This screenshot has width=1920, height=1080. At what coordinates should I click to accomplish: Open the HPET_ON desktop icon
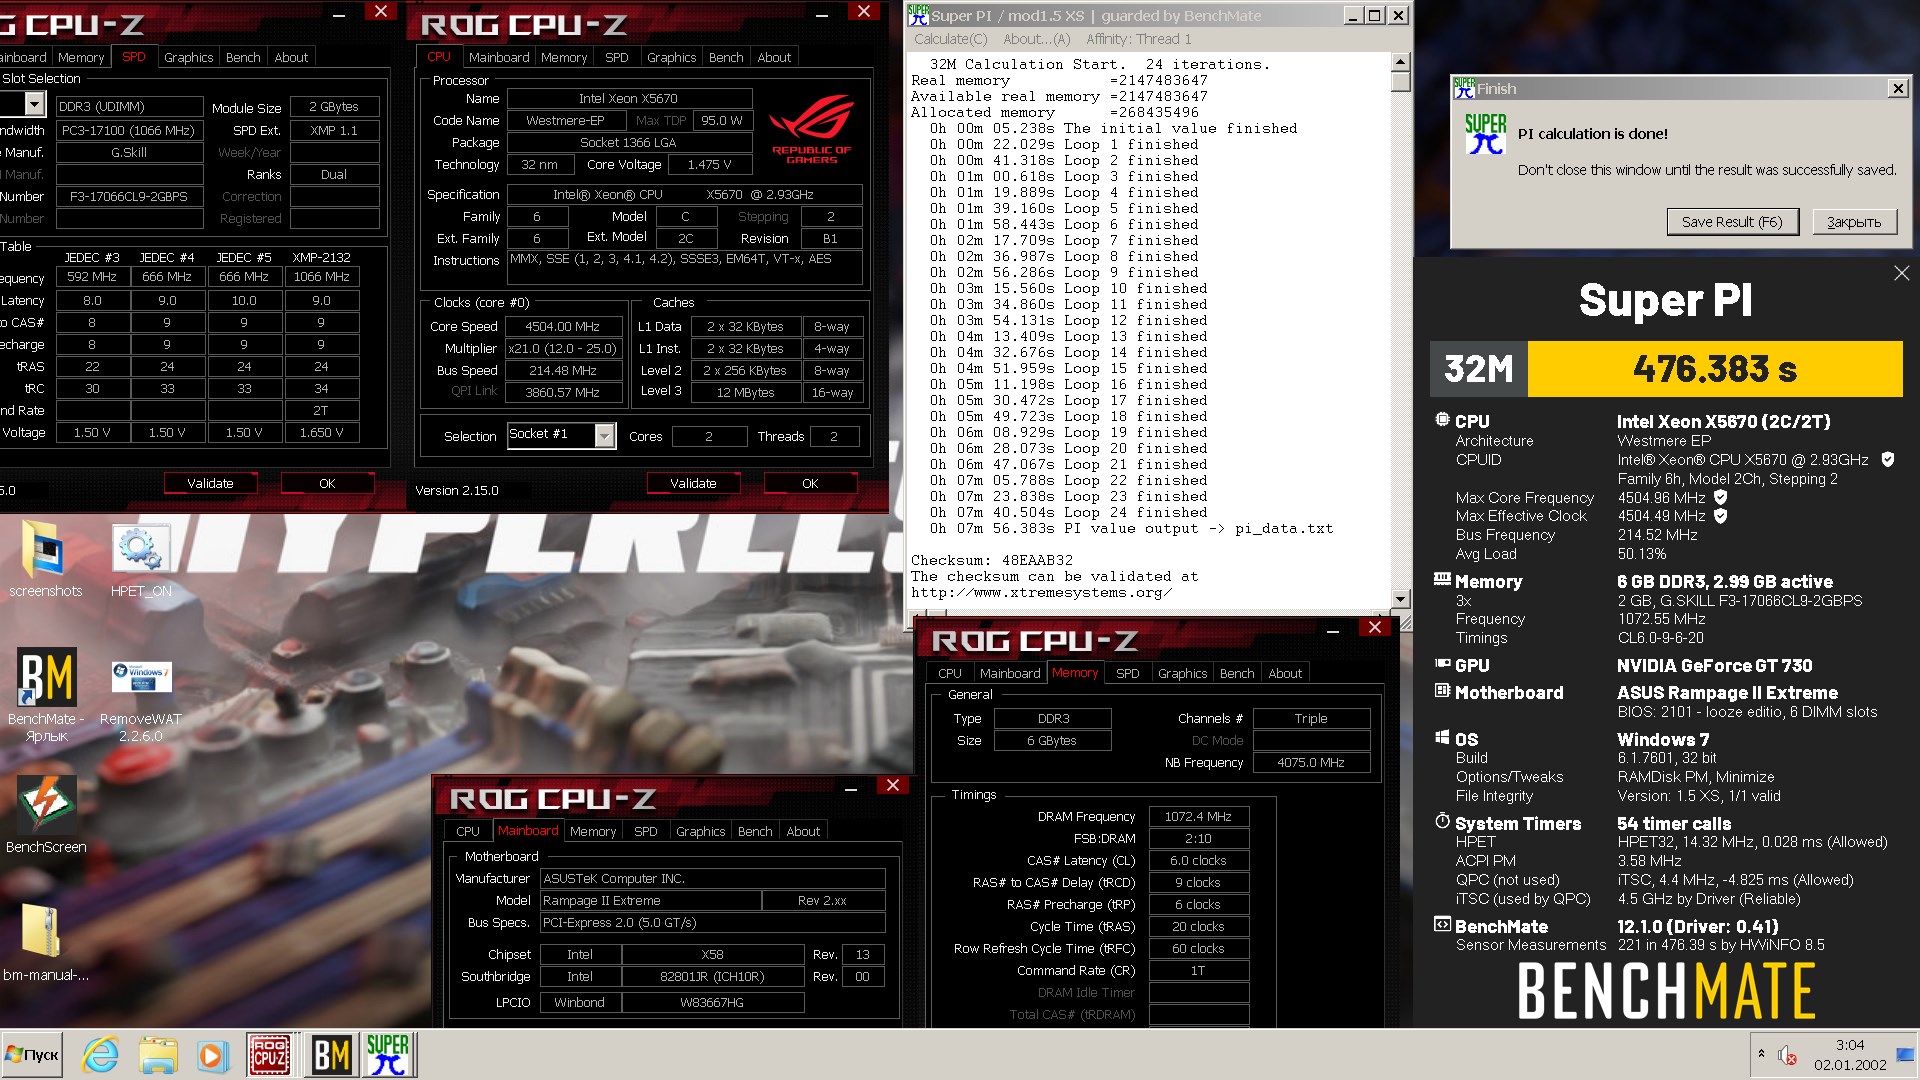pyautogui.click(x=141, y=560)
